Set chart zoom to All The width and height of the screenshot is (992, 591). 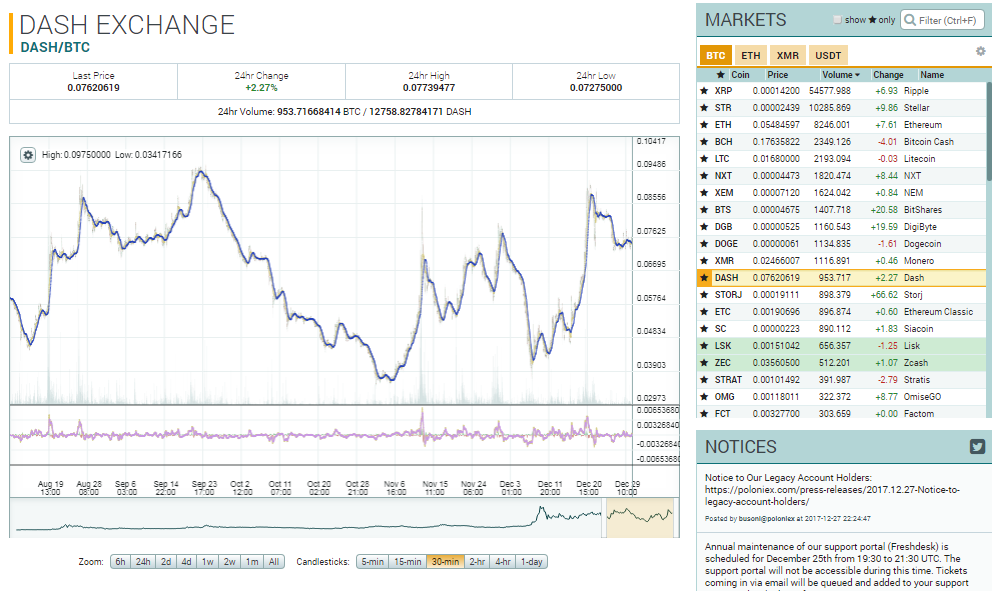click(274, 562)
